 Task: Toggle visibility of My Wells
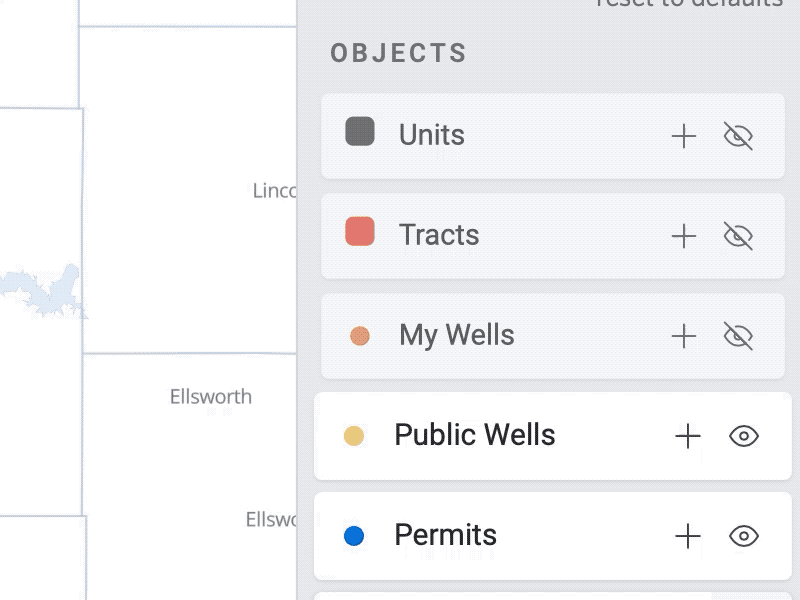pyautogui.click(x=738, y=336)
